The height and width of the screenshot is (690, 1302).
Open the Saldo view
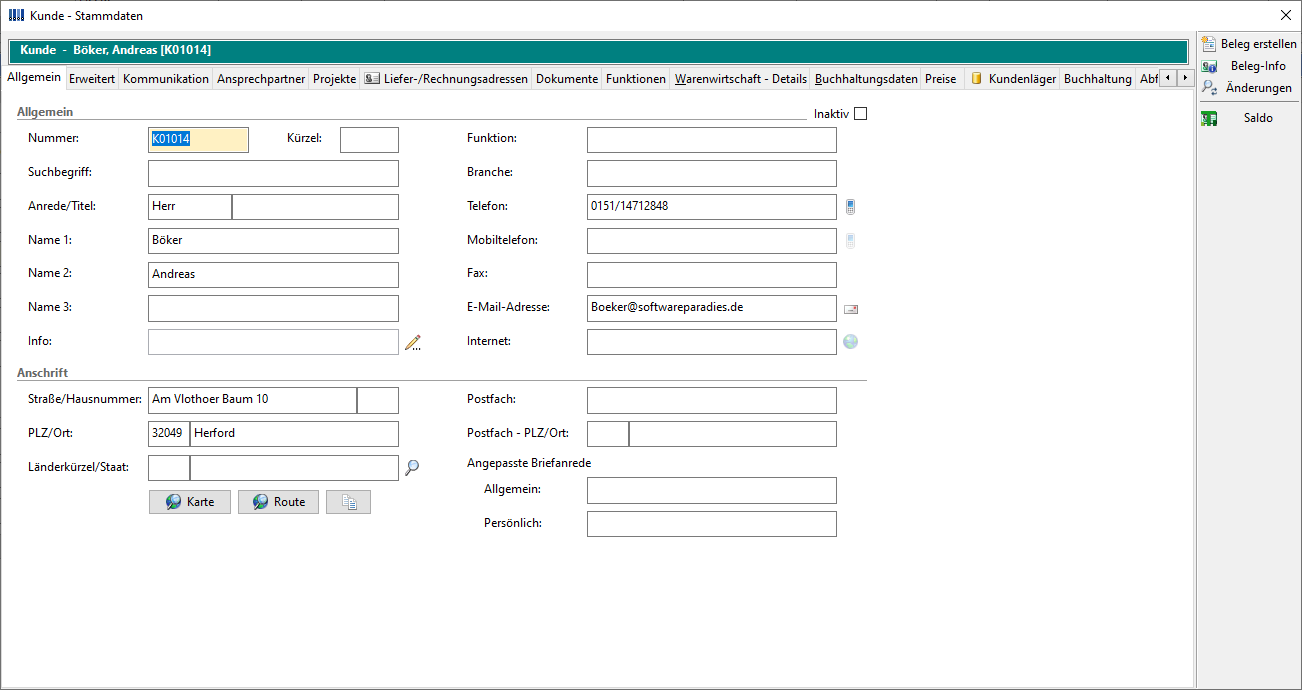pyautogui.click(x=1249, y=118)
